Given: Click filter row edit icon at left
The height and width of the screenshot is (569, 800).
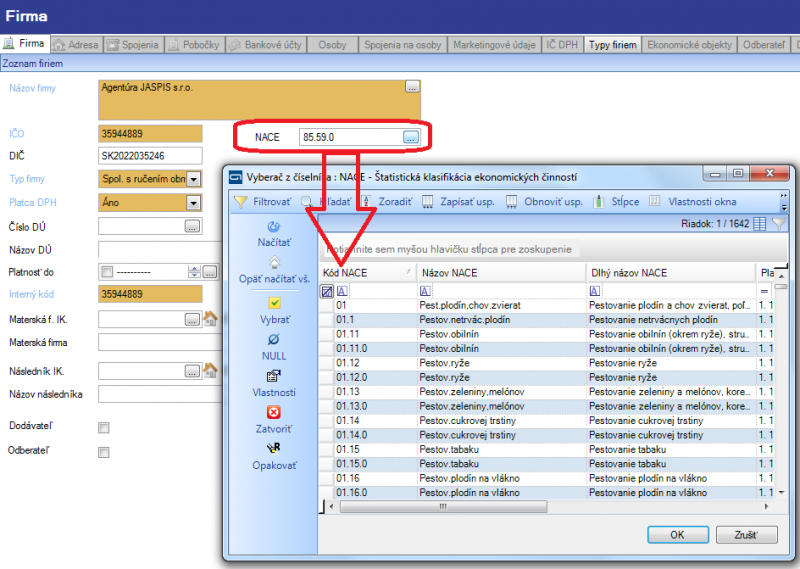Looking at the screenshot, I should 327,291.
